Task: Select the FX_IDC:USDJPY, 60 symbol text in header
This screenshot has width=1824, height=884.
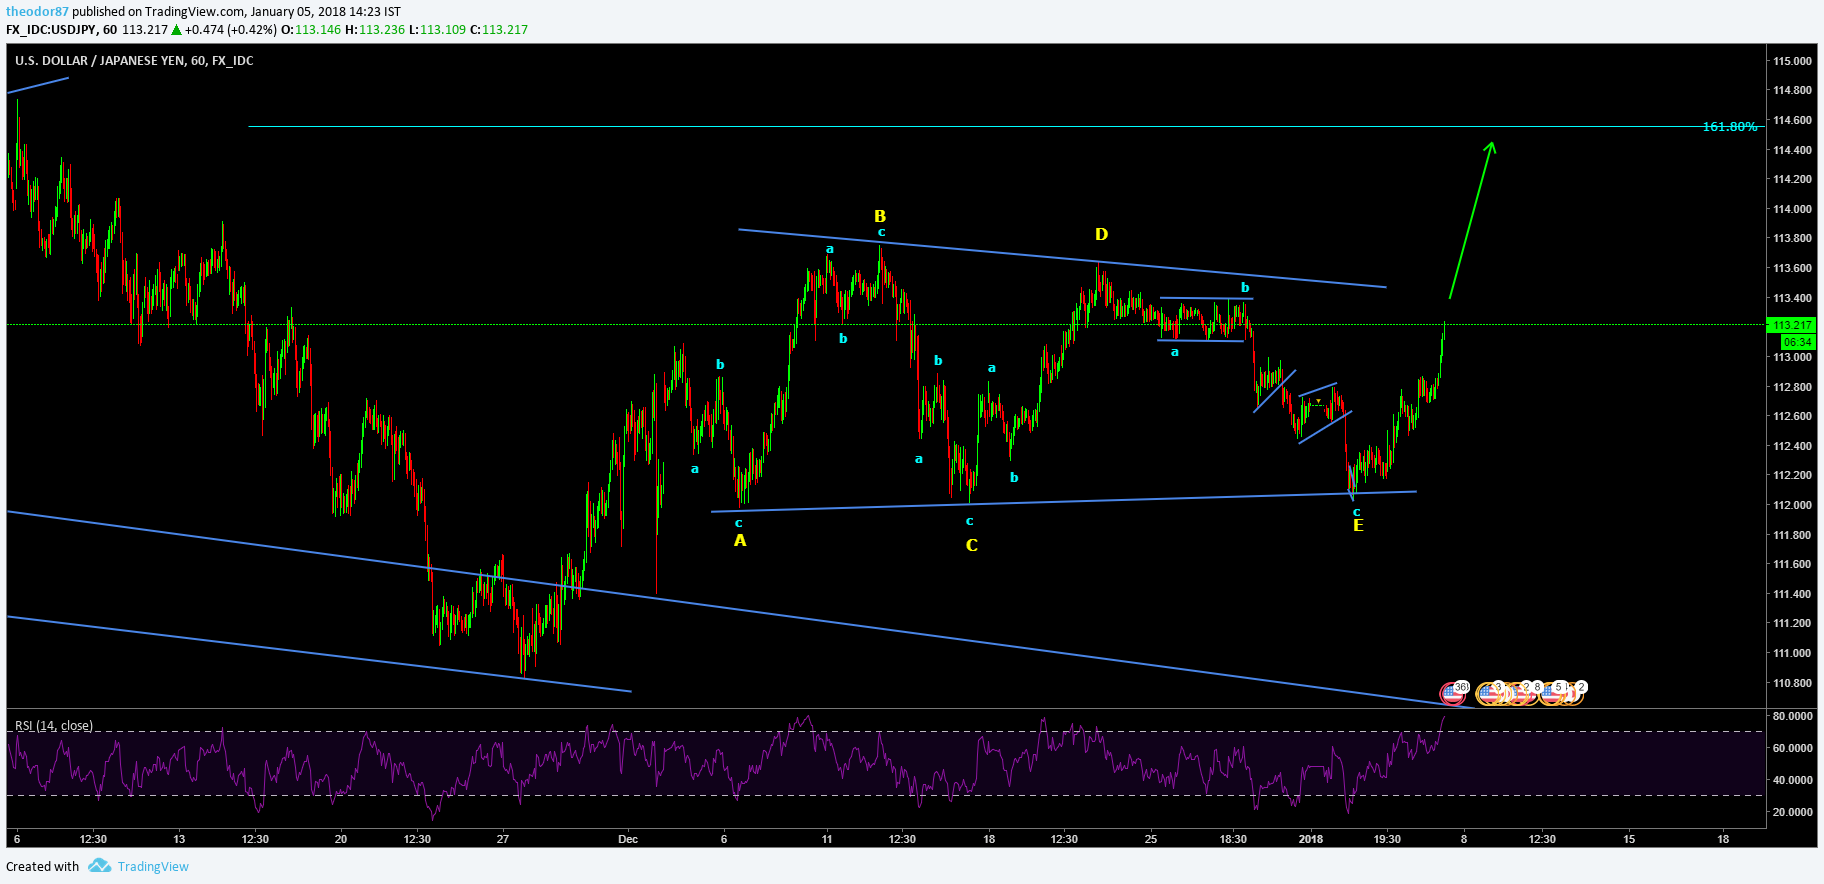Action: pyautogui.click(x=62, y=30)
